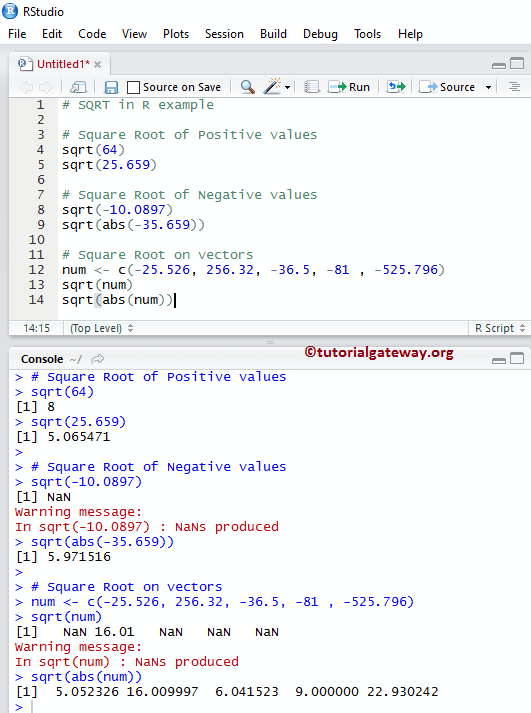Click editor line sqrt(num)
Screen dimensions: 531x713
97,285
